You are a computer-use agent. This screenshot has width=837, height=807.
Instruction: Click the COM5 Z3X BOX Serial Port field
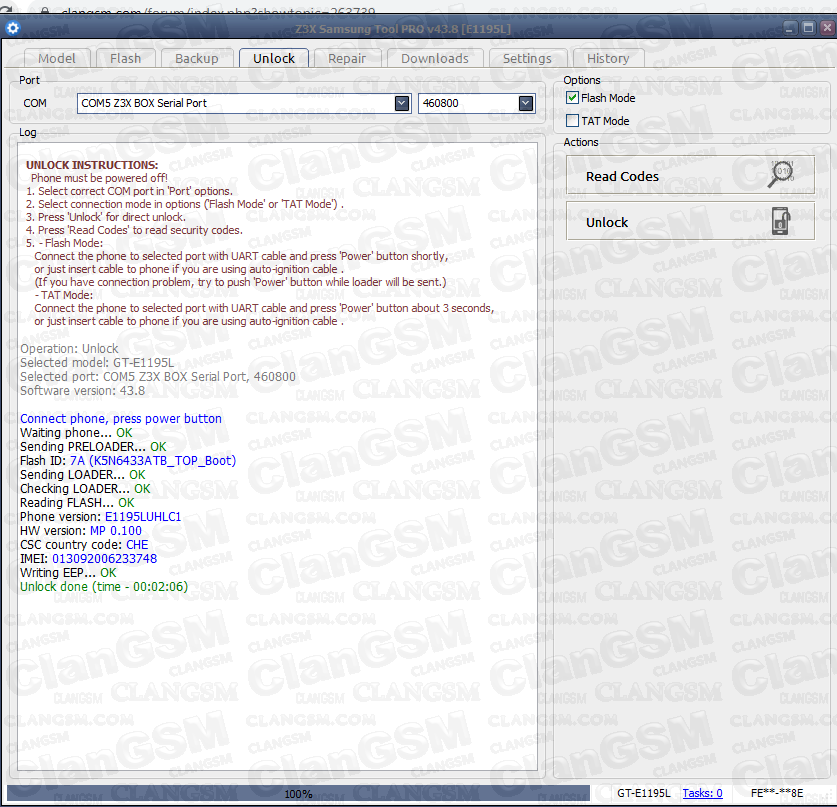point(244,103)
